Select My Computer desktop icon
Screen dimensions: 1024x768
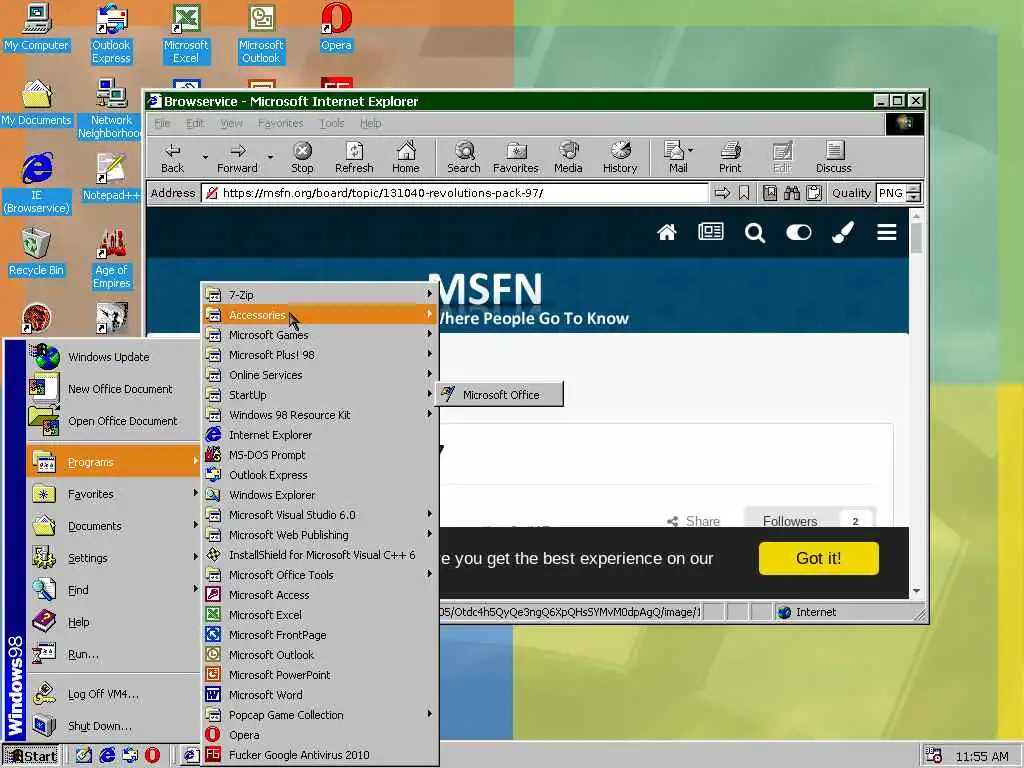[36, 27]
